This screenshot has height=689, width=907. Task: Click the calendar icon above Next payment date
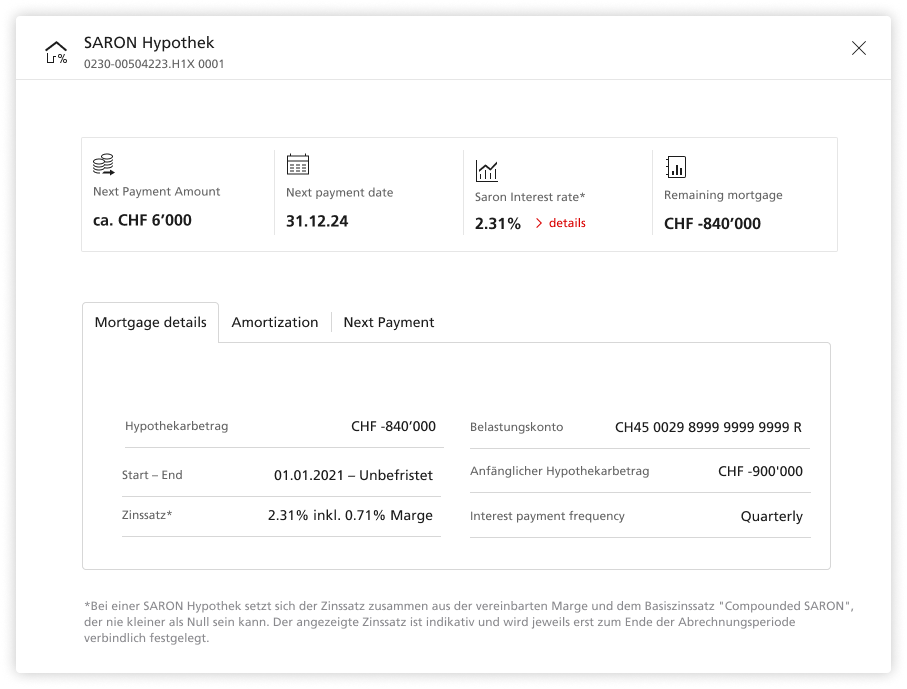pyautogui.click(x=298, y=164)
